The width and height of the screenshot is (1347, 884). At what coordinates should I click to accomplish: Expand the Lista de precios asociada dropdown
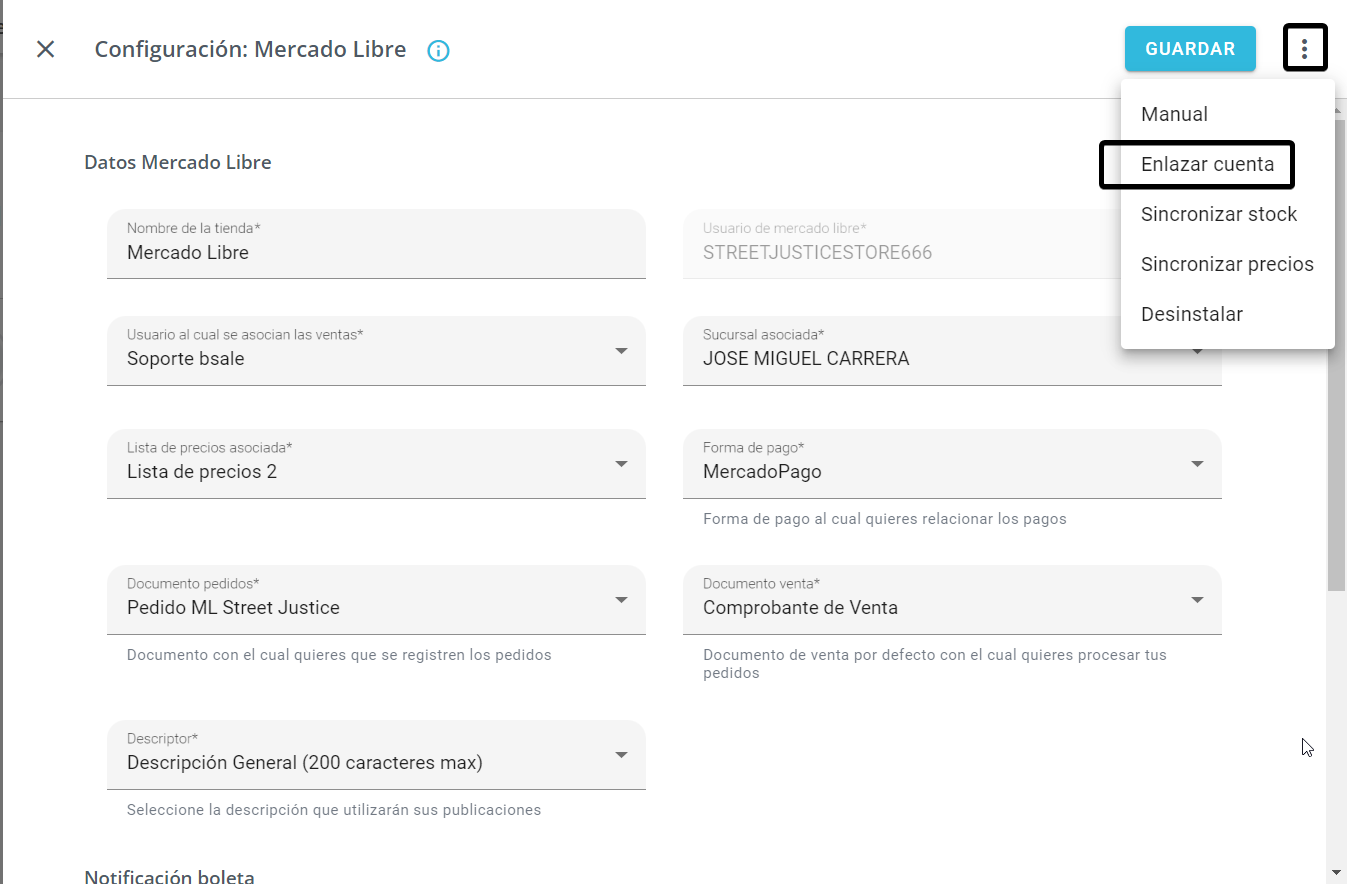coord(621,464)
